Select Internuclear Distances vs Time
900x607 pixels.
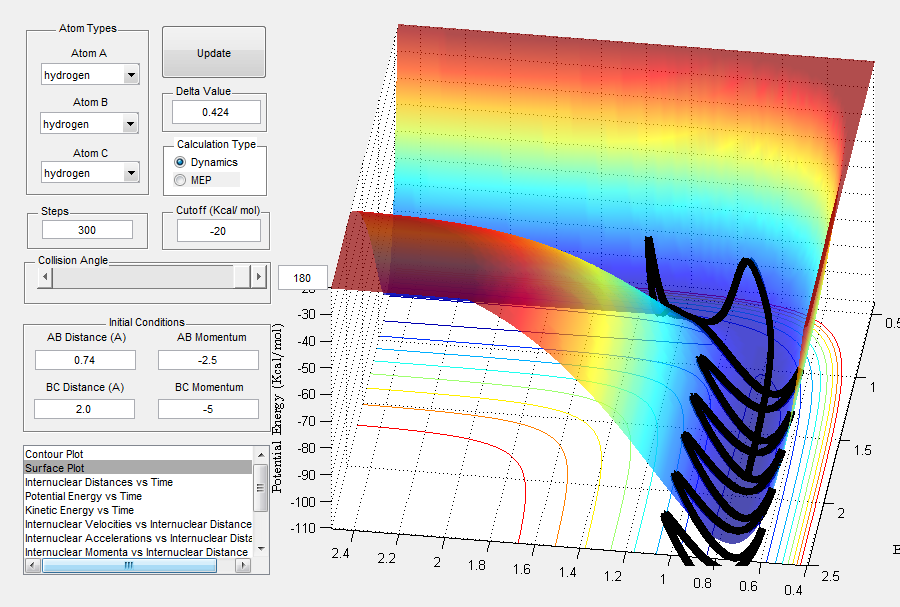tap(138, 482)
